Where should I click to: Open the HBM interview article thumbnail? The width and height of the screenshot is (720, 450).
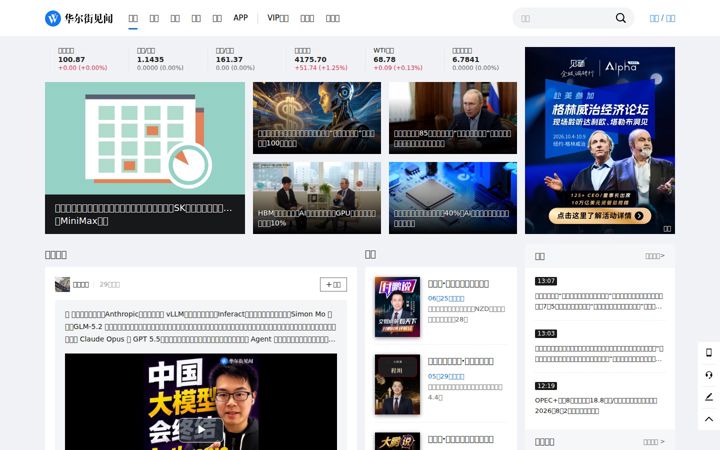[x=317, y=198]
